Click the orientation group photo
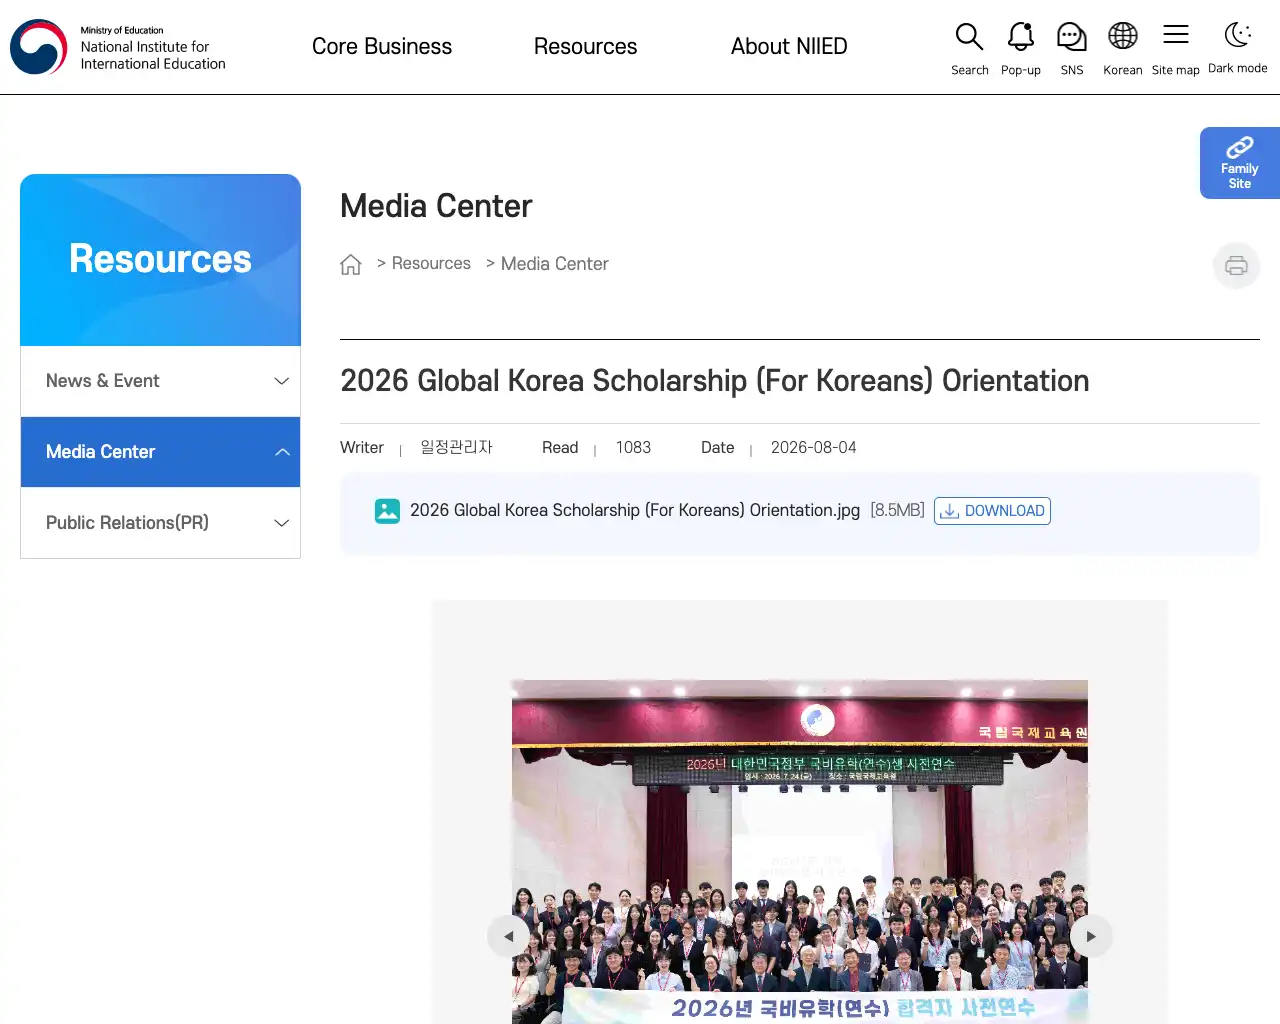 click(800, 852)
